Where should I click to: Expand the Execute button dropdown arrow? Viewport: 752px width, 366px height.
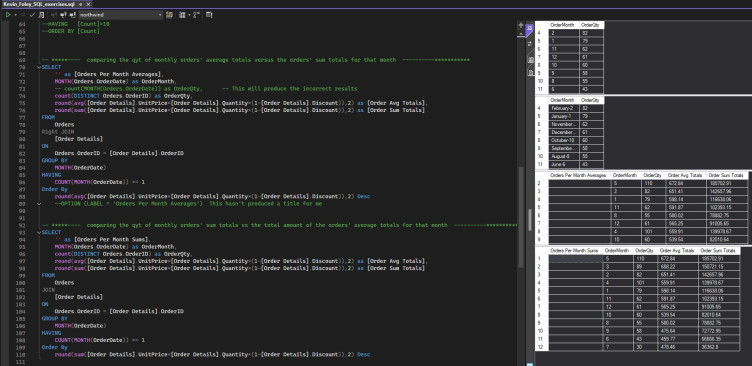[16, 15]
